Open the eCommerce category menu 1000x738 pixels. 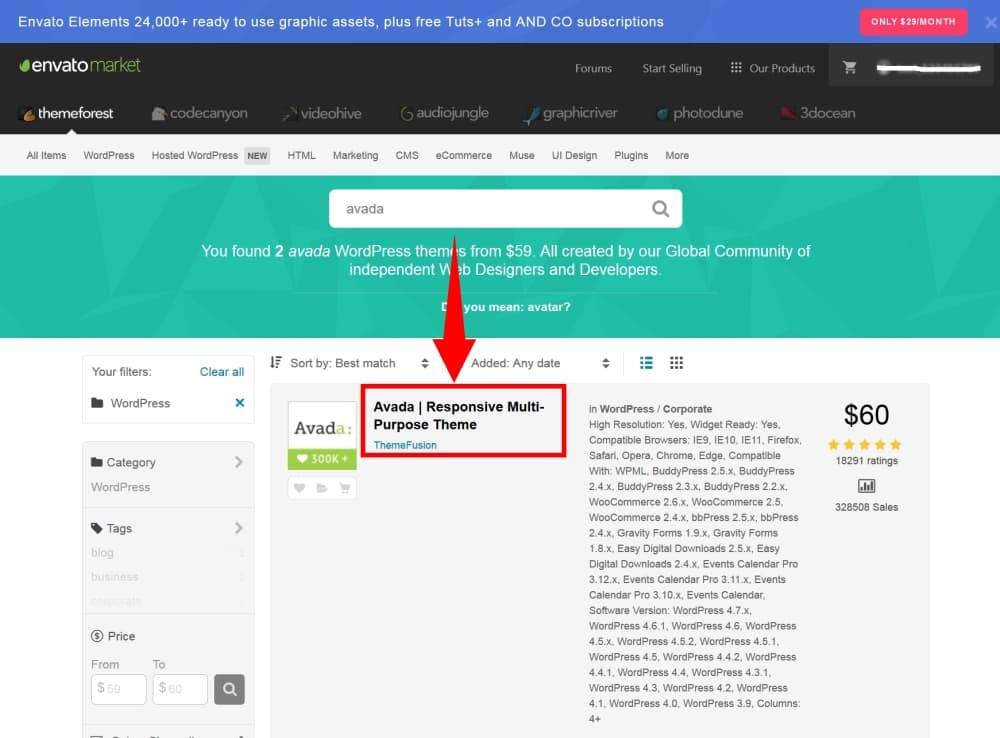[x=463, y=155]
